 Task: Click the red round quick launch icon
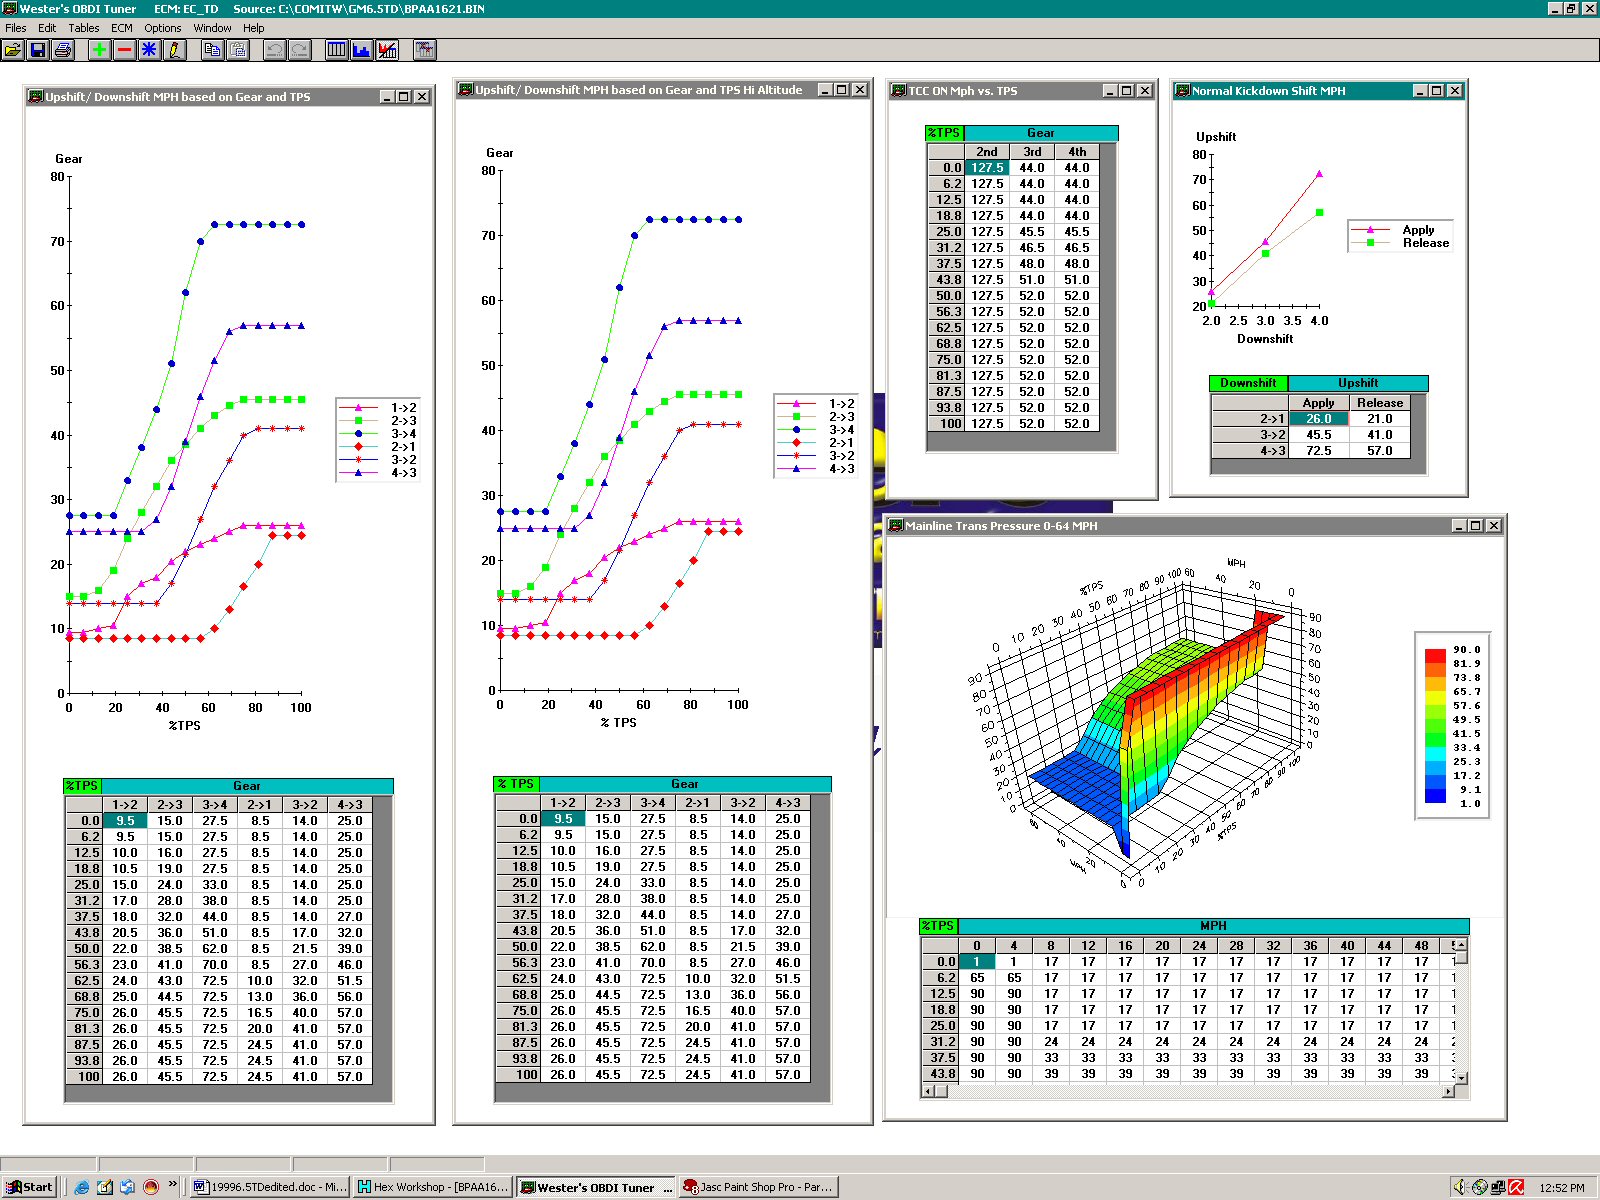coord(151,1187)
